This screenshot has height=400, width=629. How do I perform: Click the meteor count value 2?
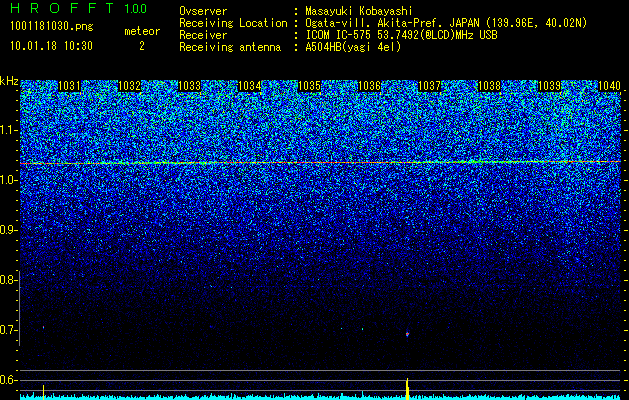point(142,46)
